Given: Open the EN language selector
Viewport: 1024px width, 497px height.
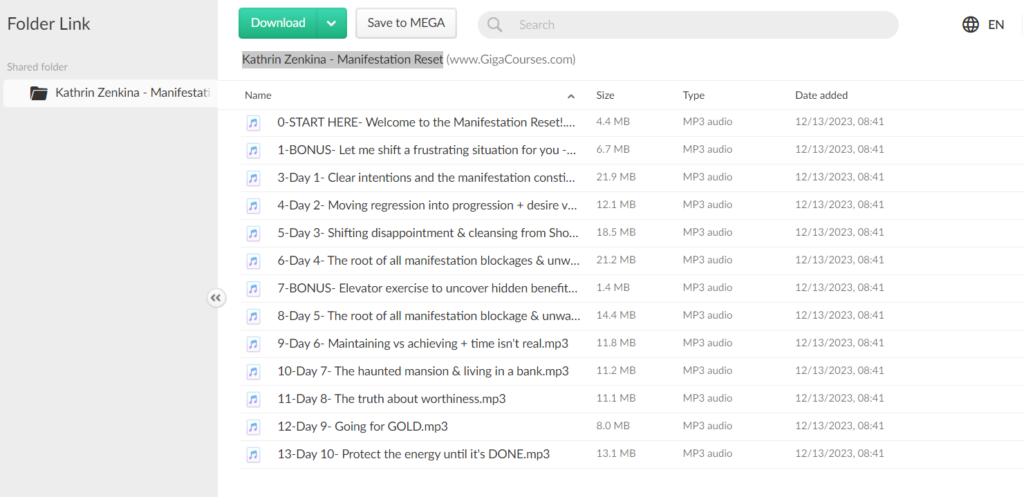Looking at the screenshot, I should point(996,25).
